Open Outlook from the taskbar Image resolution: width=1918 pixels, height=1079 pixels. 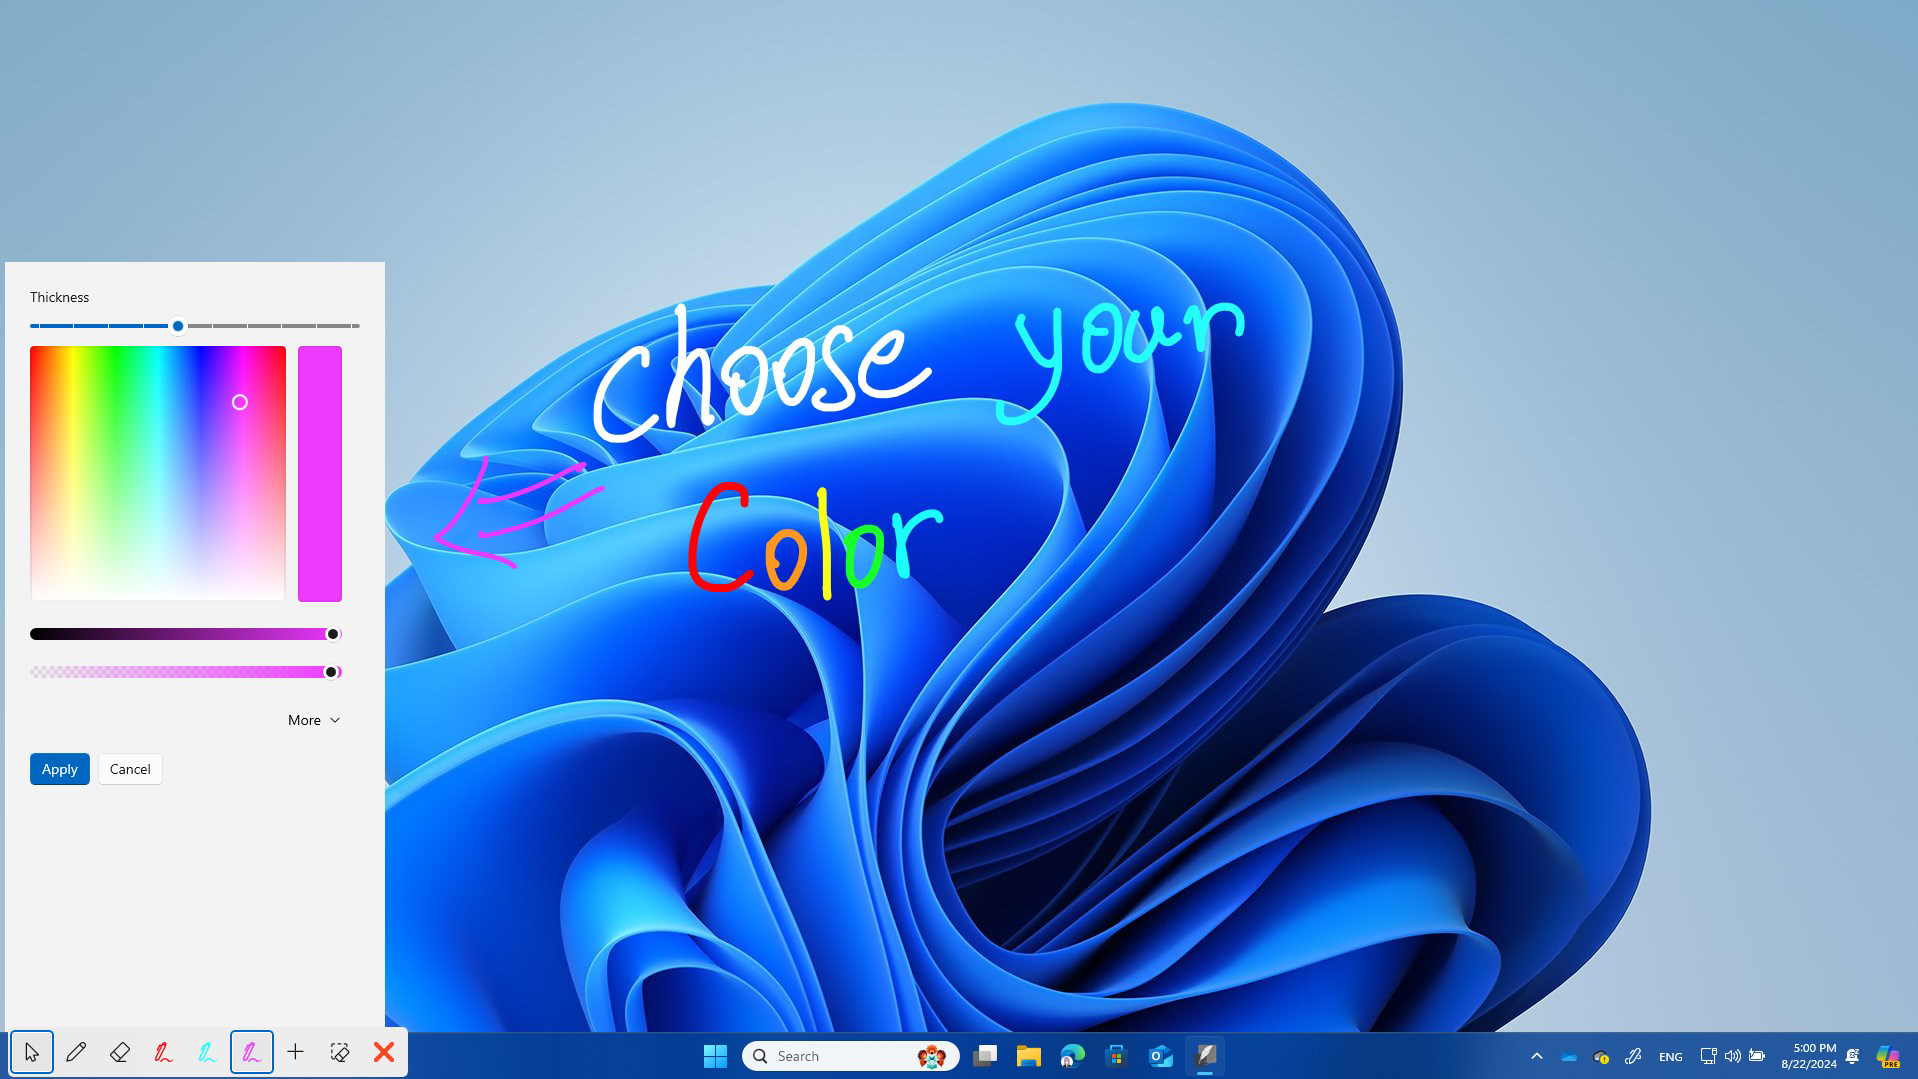pos(1161,1056)
